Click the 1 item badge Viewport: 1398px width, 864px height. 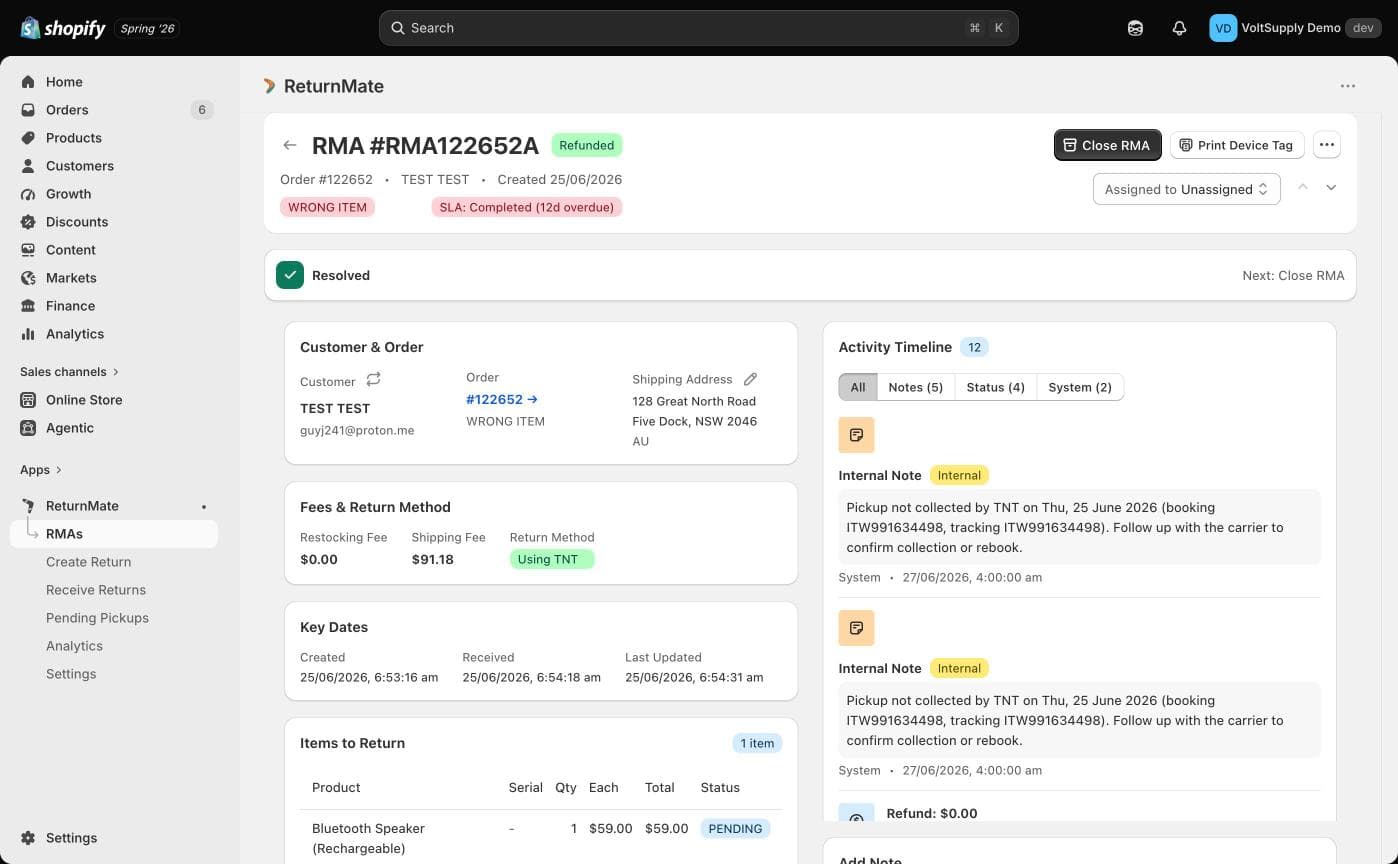757,743
